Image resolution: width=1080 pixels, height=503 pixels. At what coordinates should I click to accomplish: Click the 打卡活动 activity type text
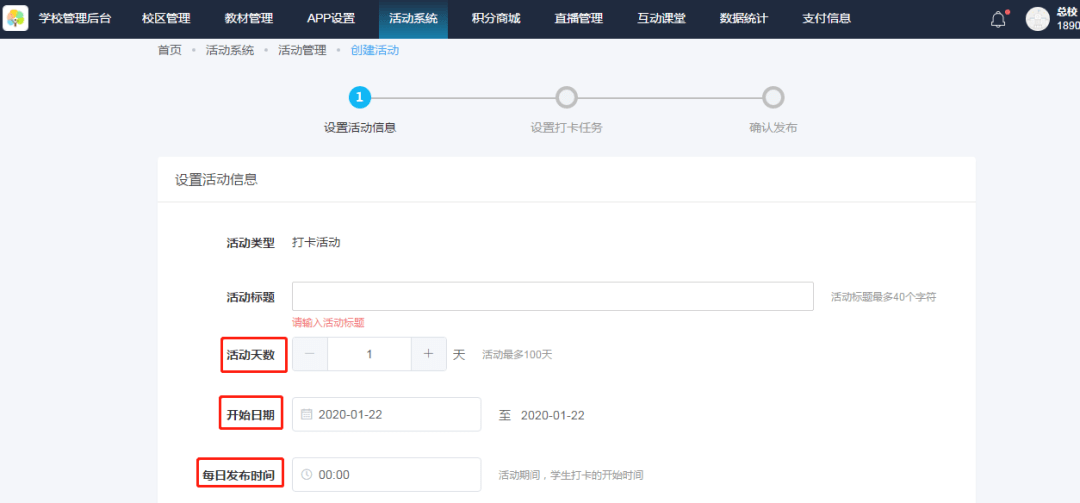[x=316, y=243]
